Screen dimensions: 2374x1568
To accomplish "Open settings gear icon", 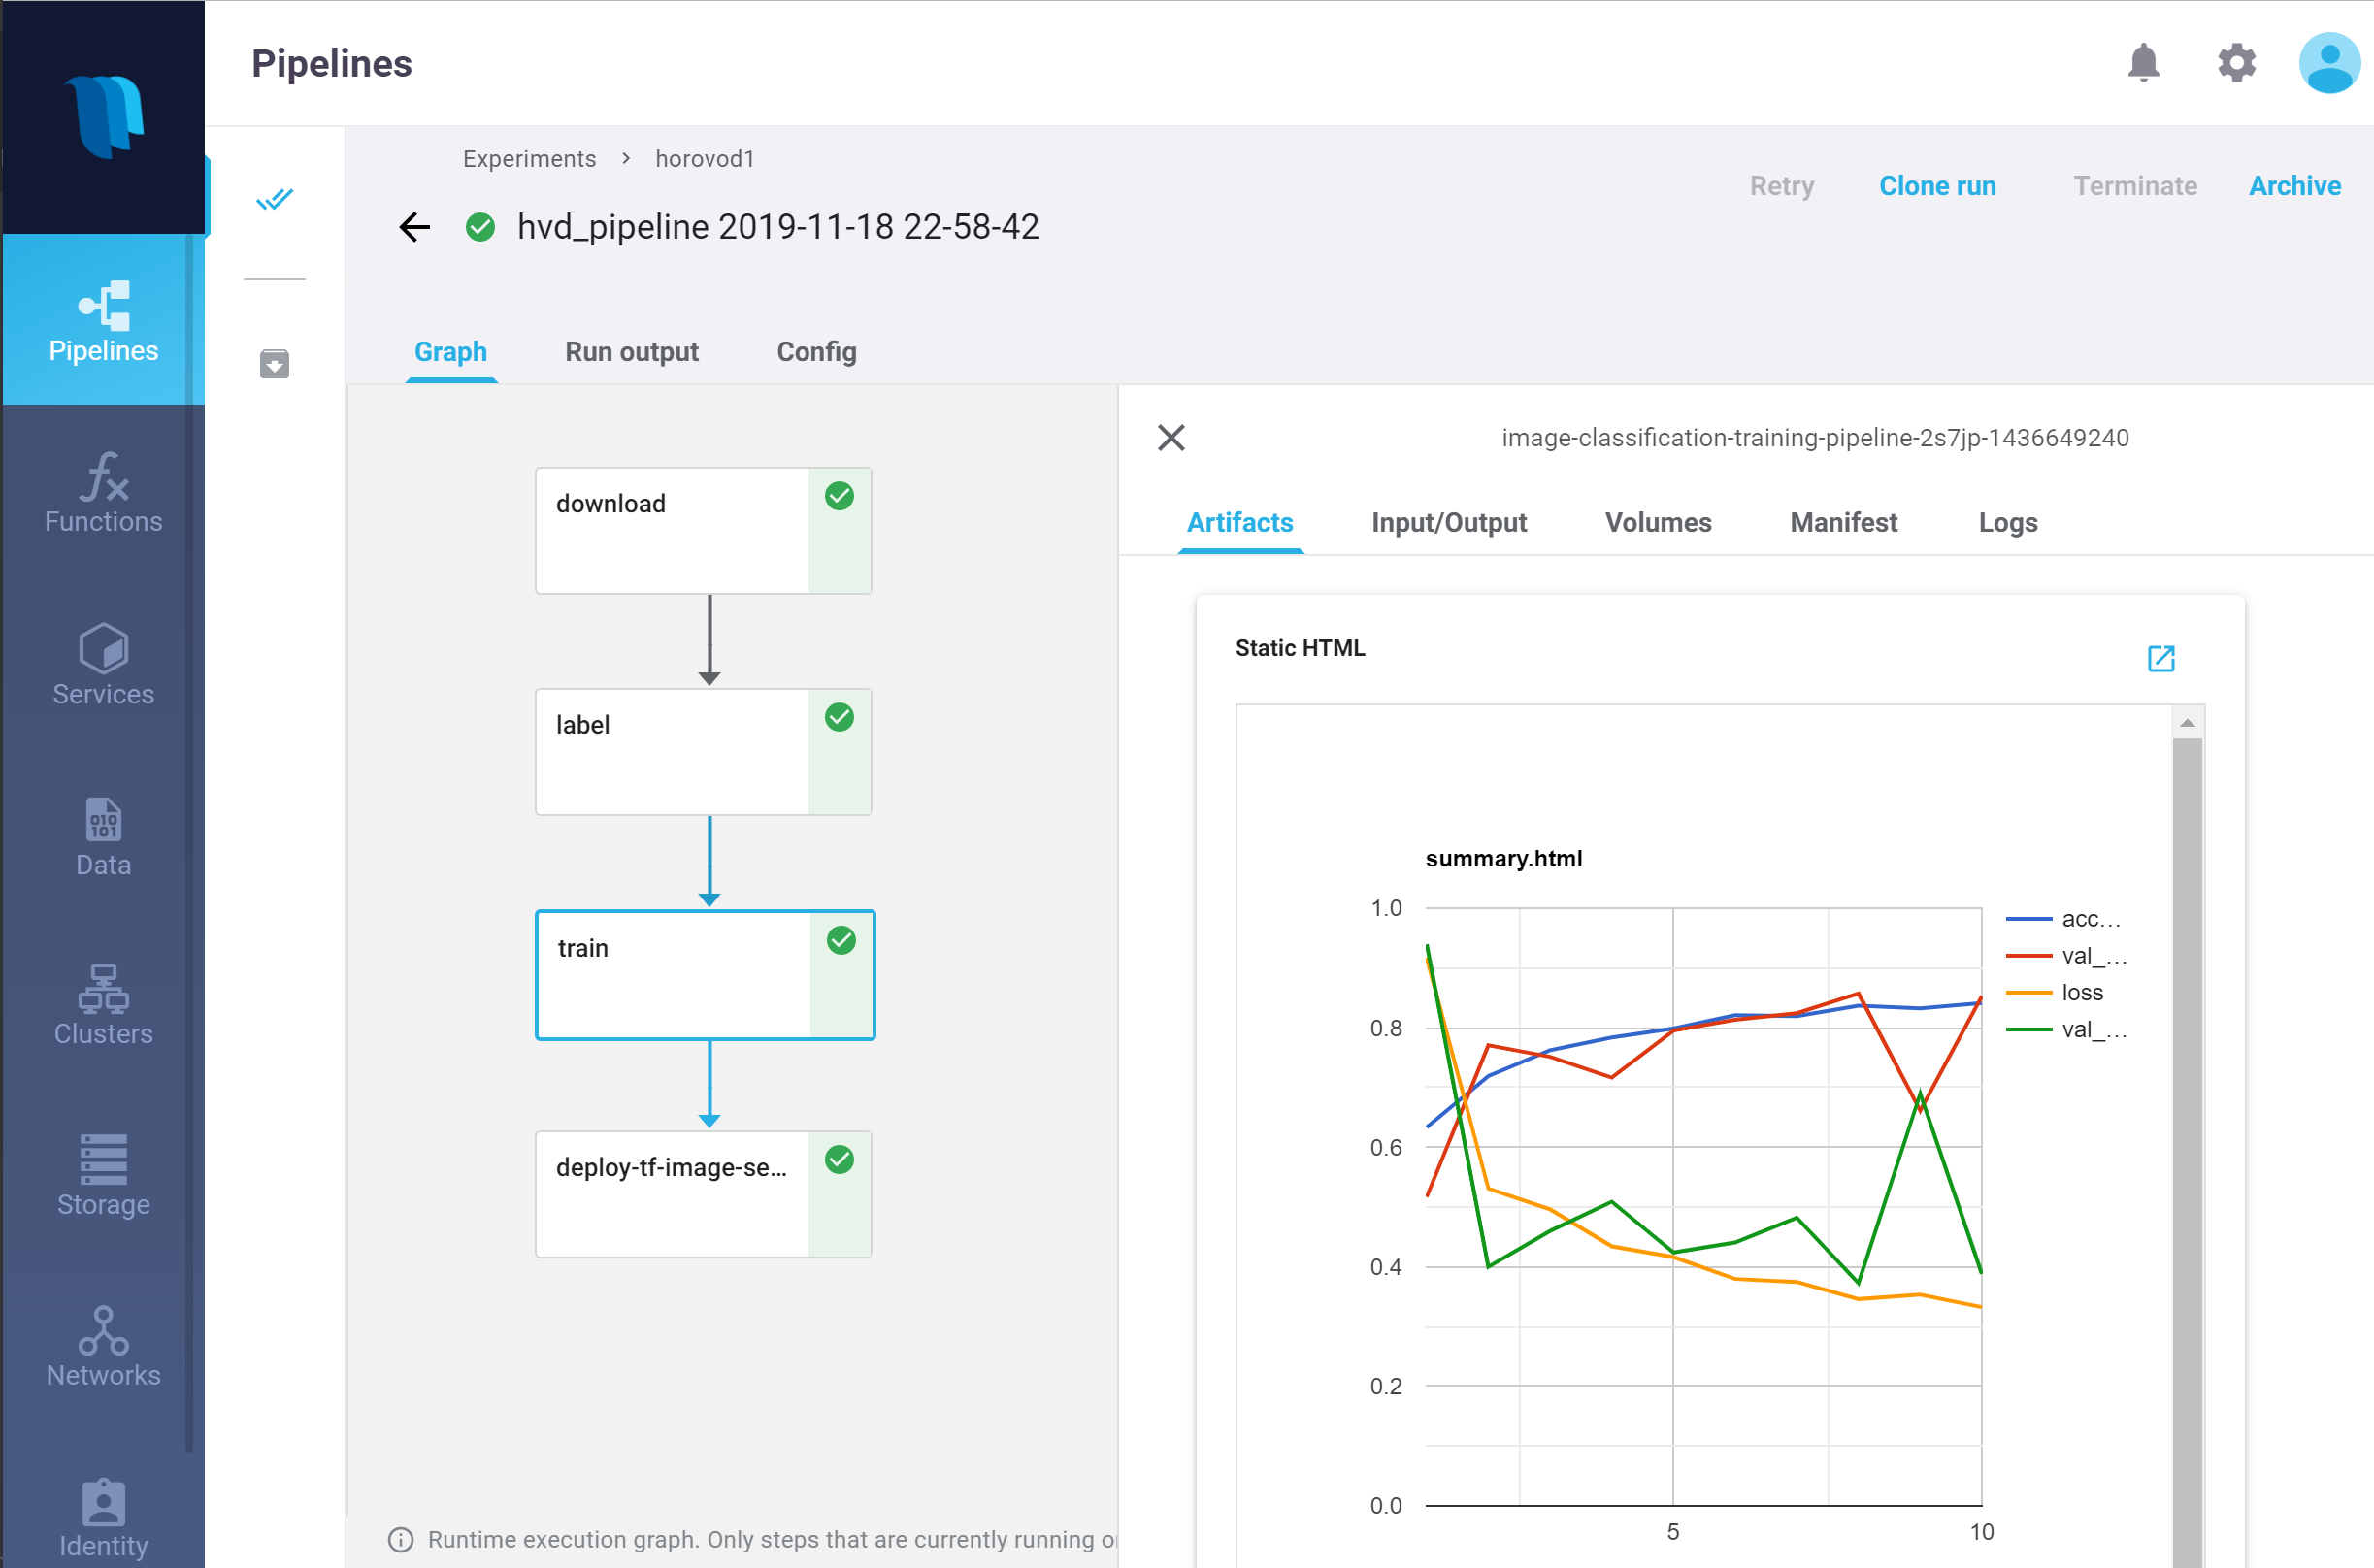I will 2235,63.
